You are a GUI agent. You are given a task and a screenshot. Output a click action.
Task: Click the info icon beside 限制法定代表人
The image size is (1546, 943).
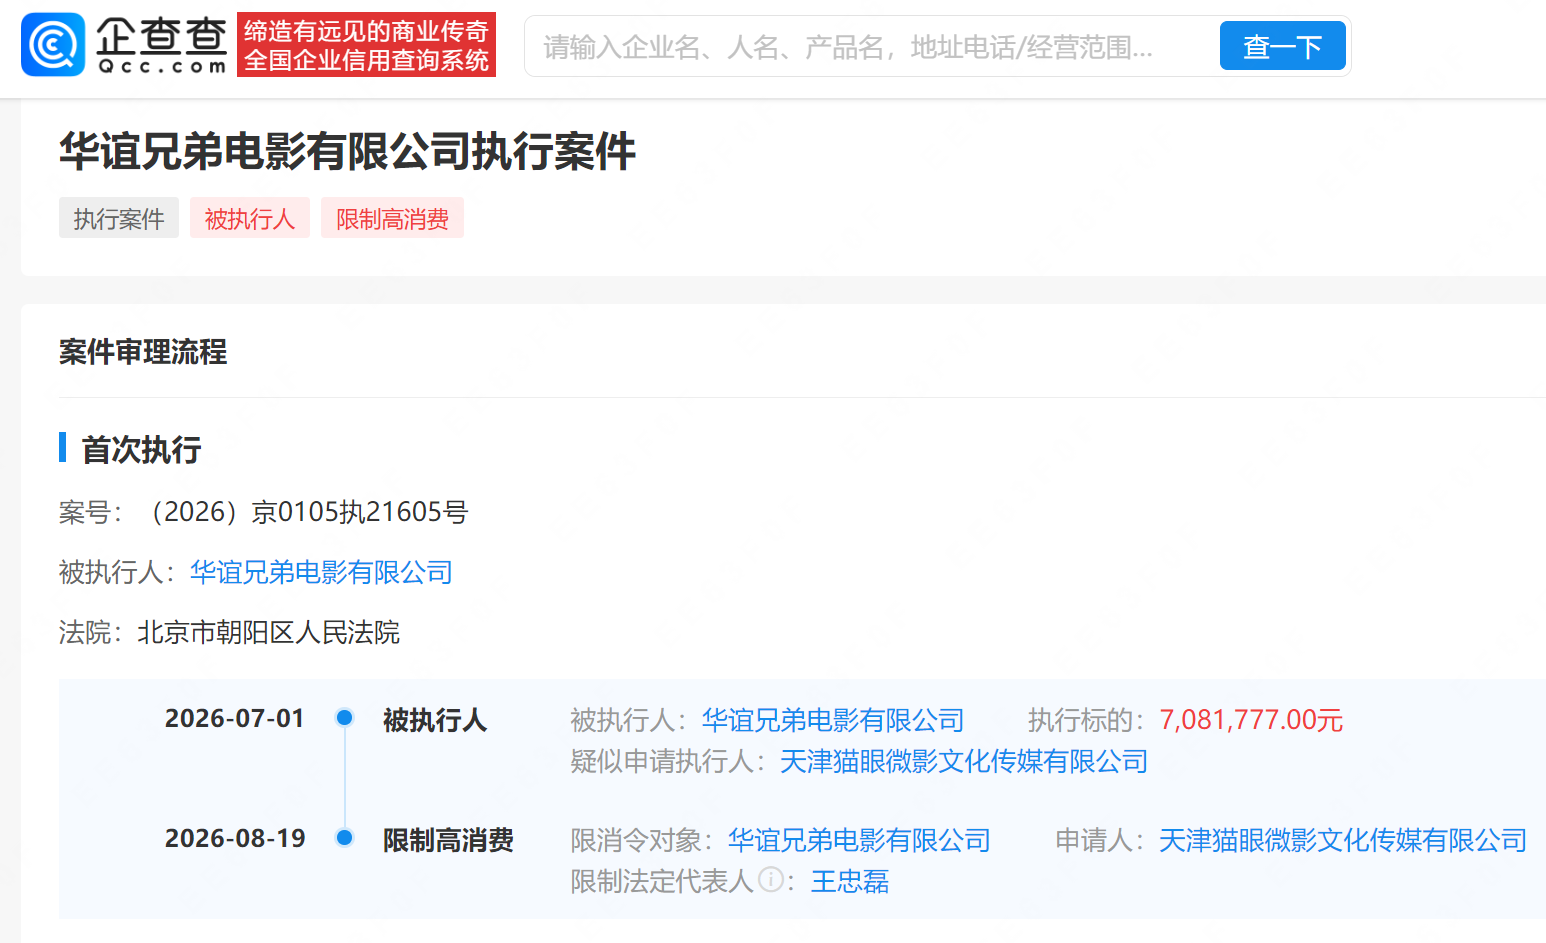tap(770, 879)
